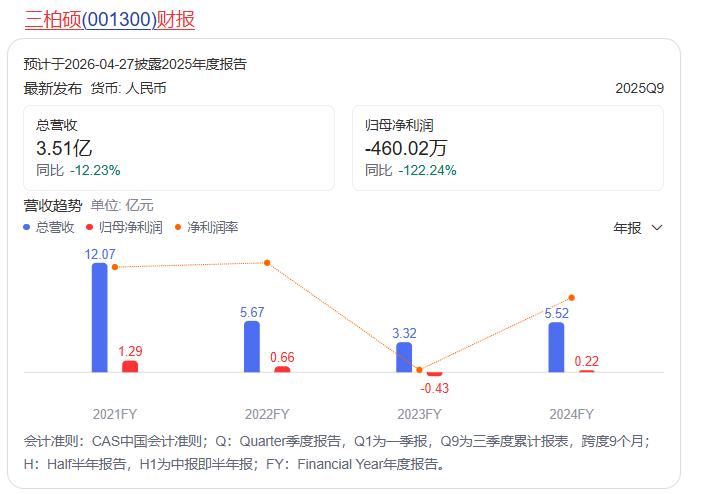
Task: Click the red 归母净利润 legend dot
Action: tap(89, 227)
